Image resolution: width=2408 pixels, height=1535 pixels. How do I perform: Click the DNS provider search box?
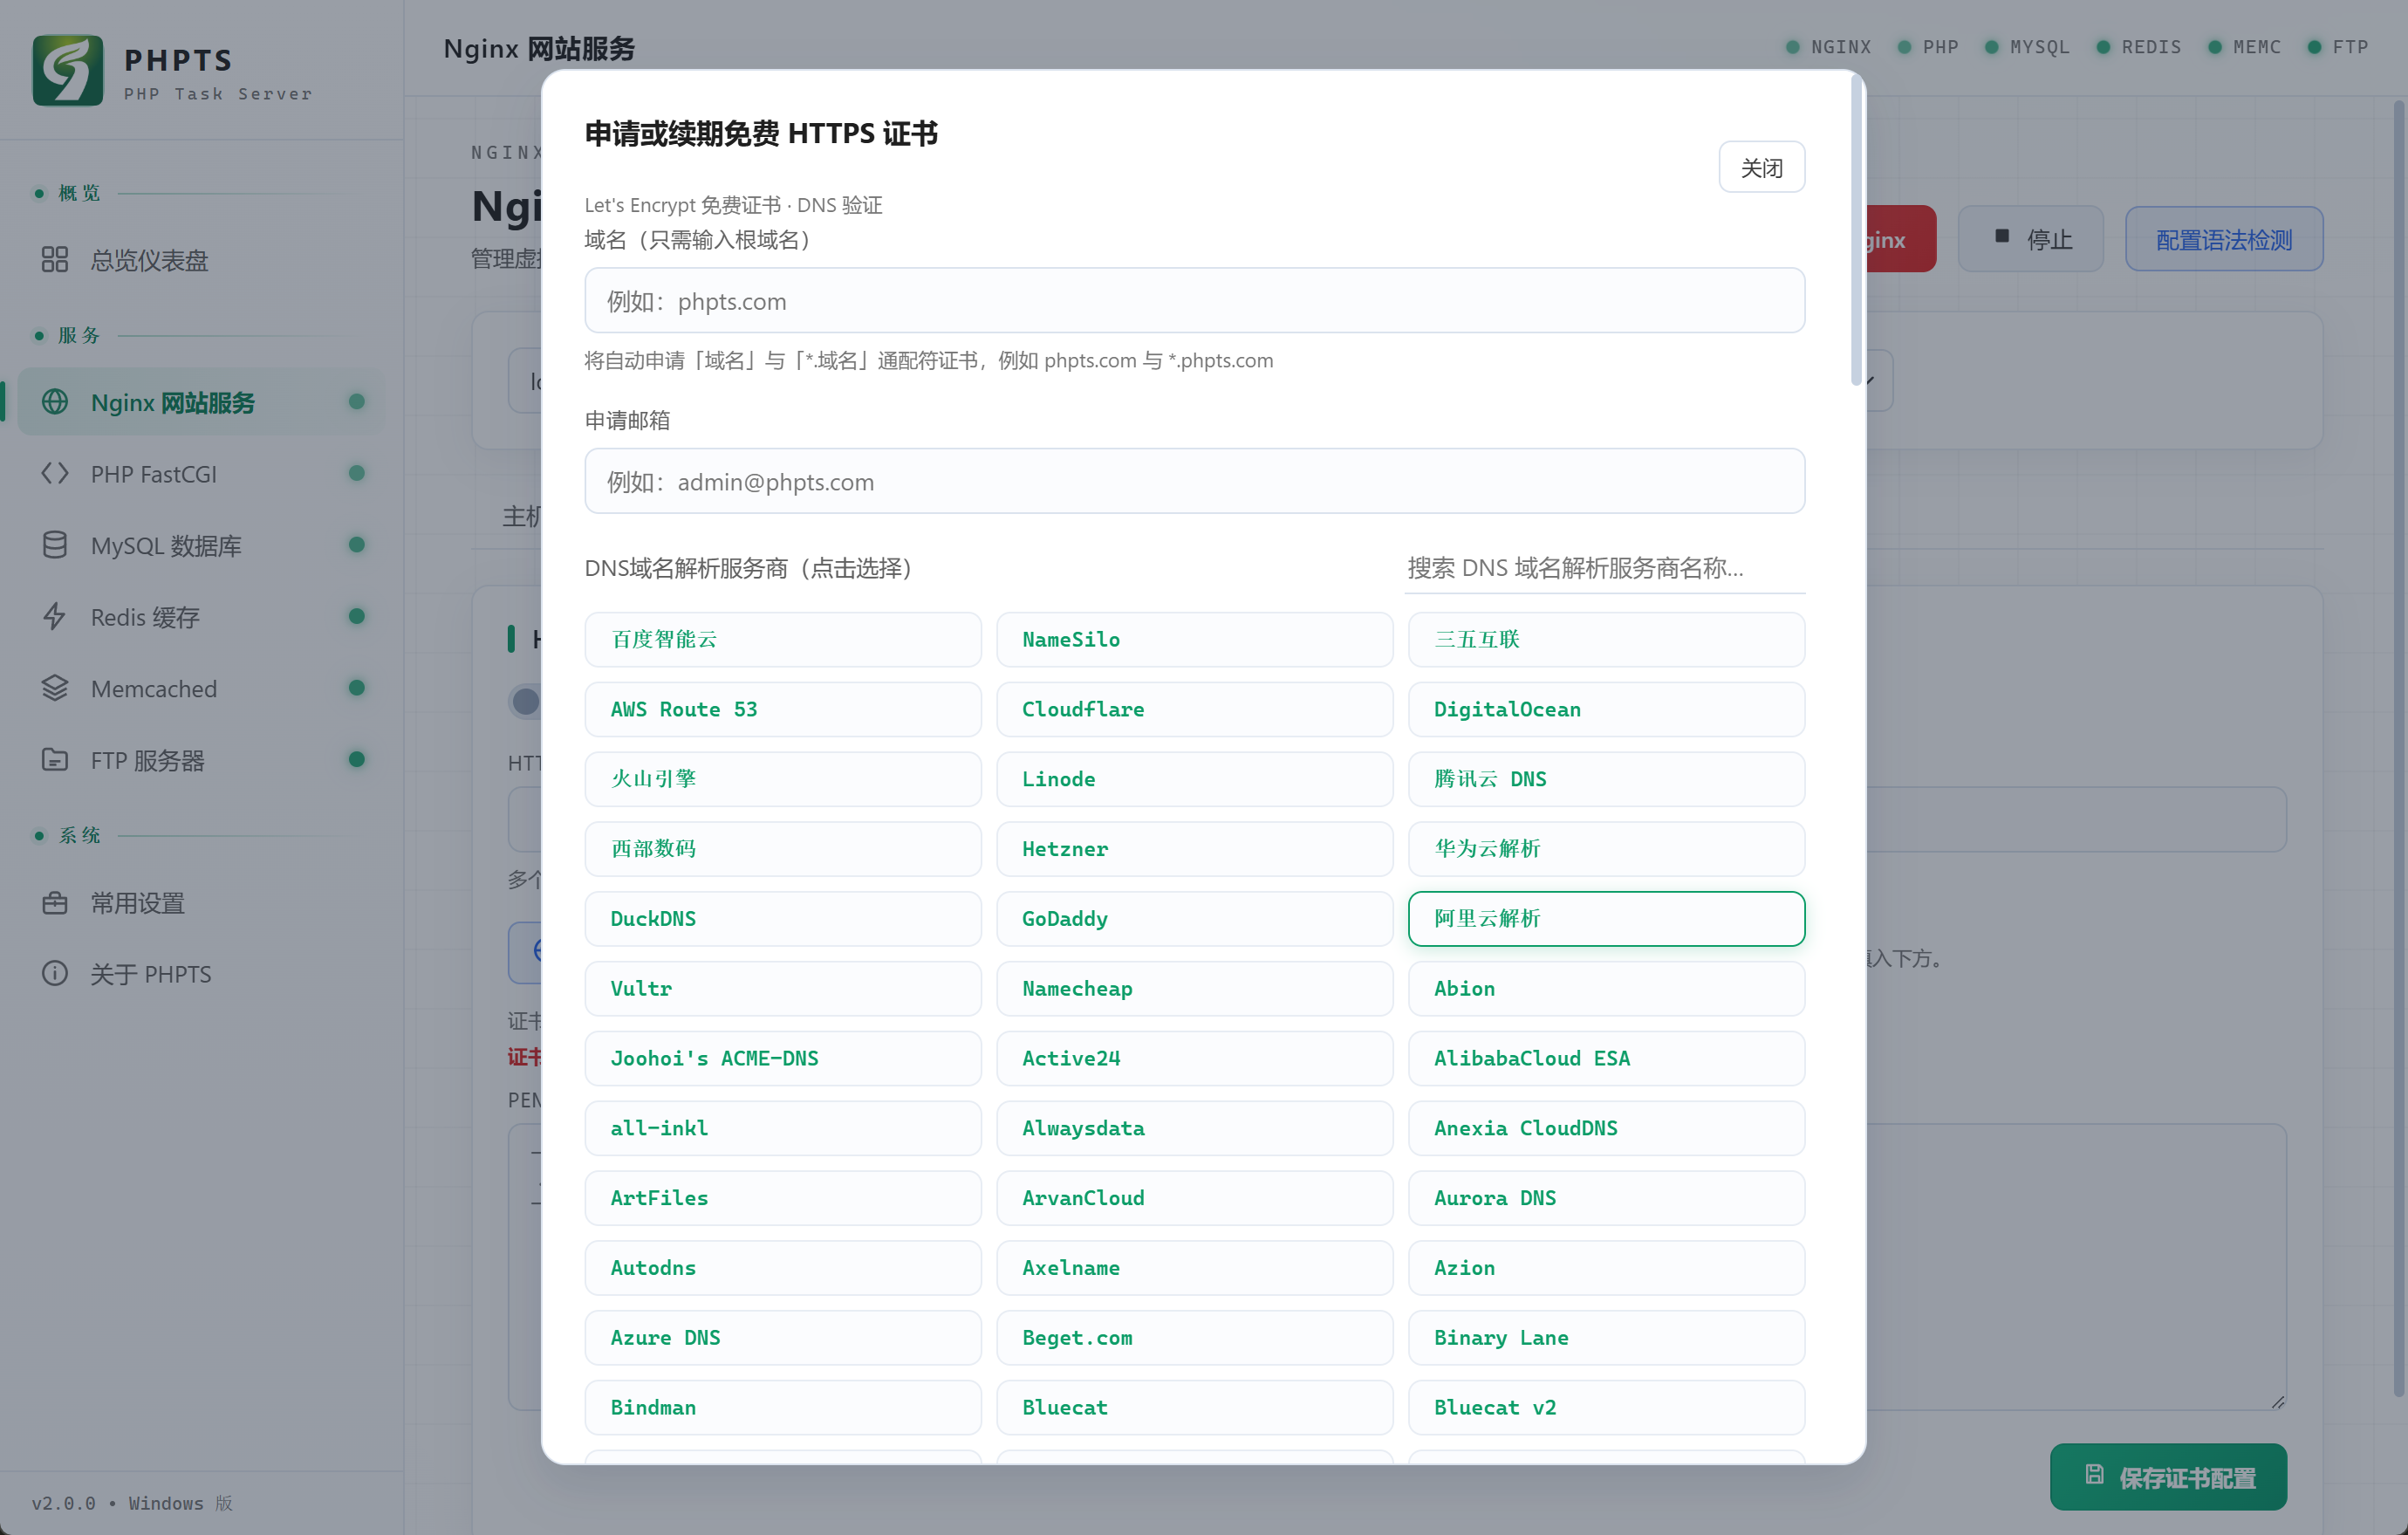tap(1604, 568)
